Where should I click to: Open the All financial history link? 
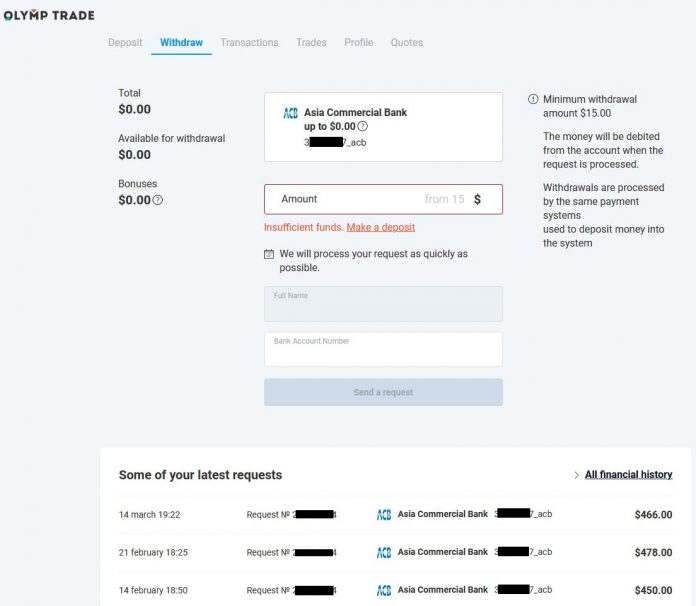click(x=628, y=475)
